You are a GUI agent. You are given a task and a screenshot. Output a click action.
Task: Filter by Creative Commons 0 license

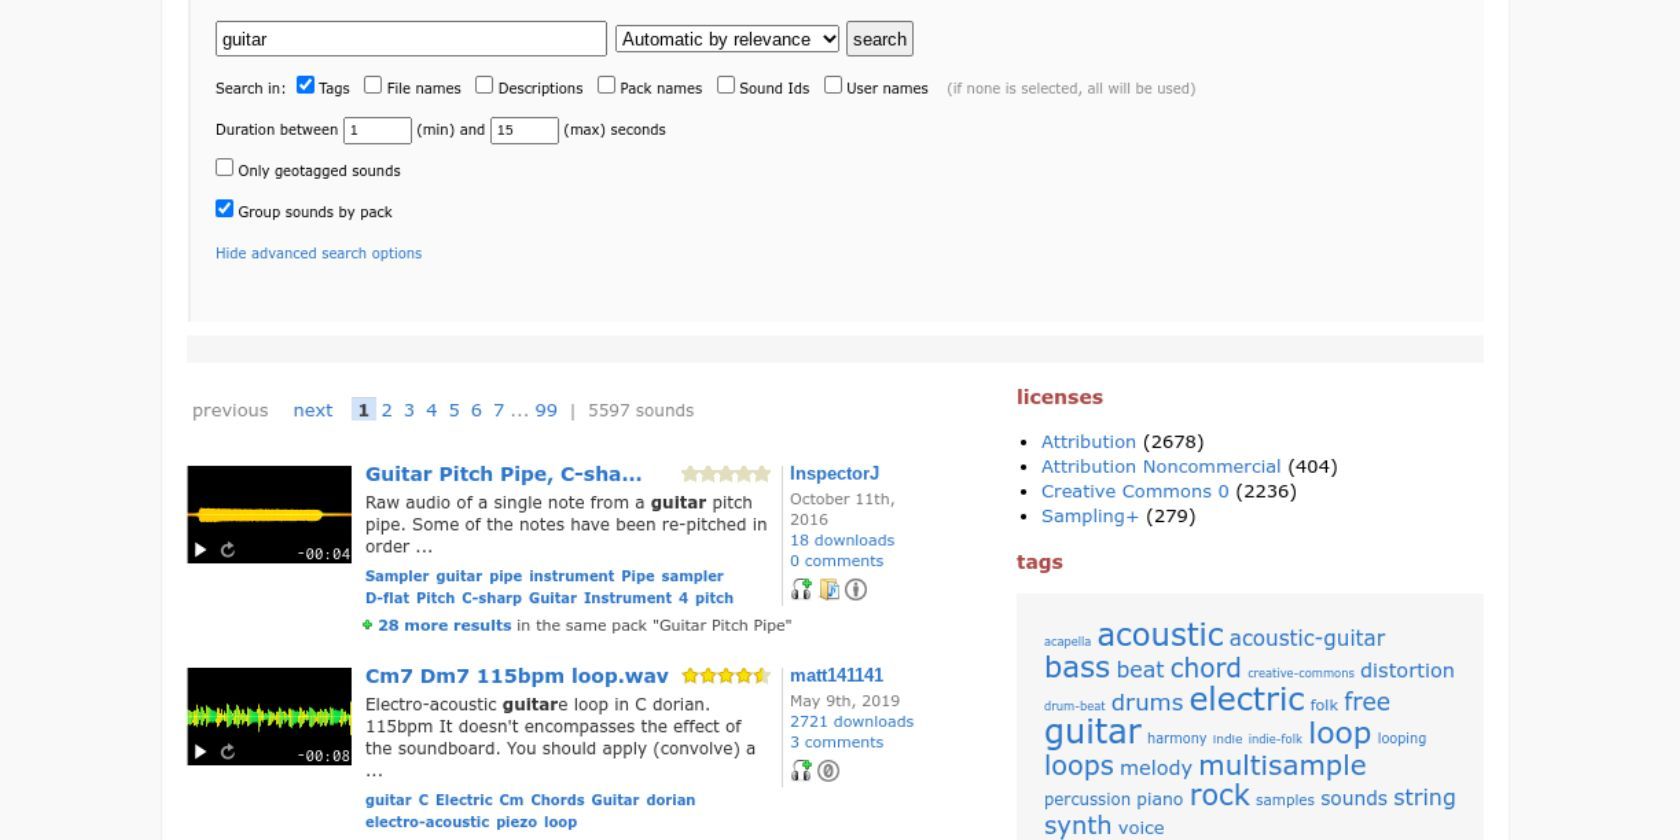tap(1135, 491)
